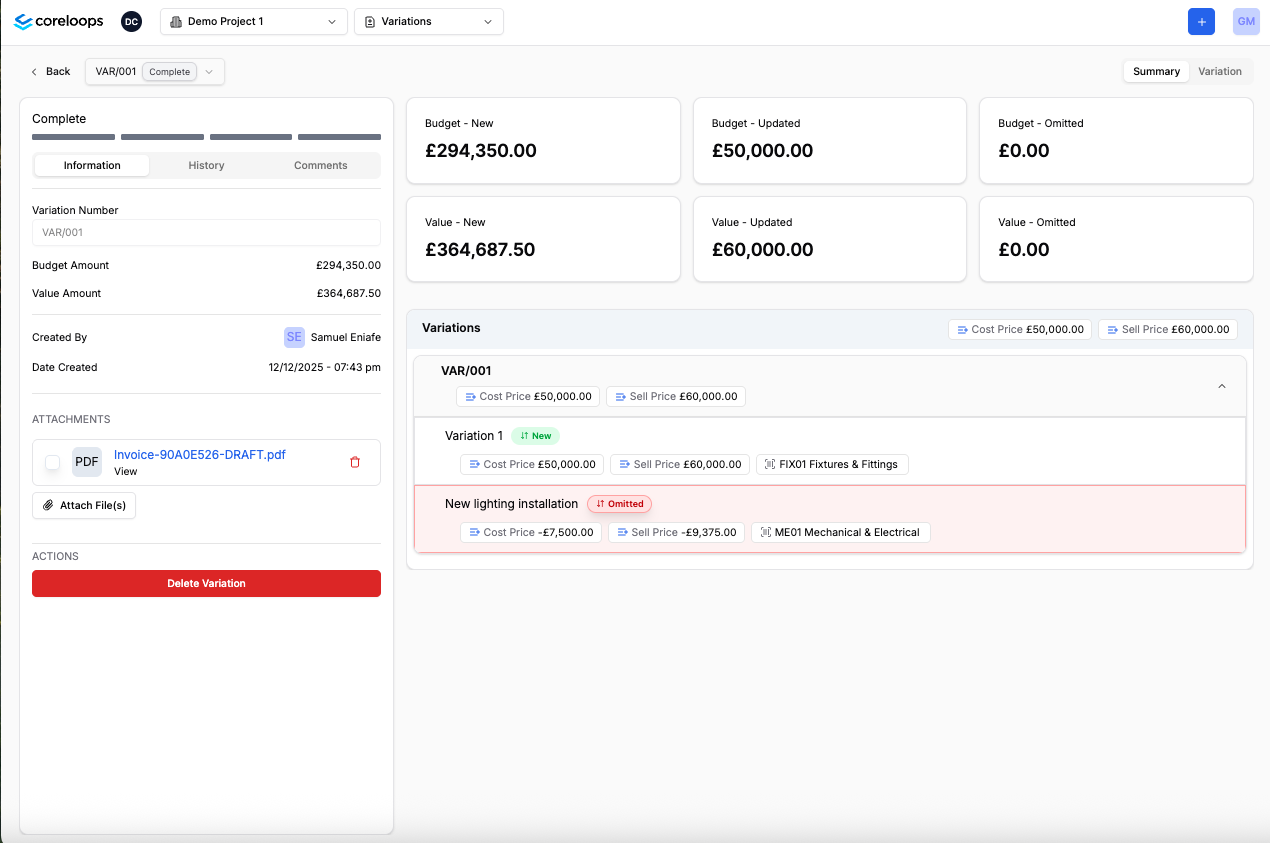This screenshot has width=1270, height=843.
Task: Click the red trash icon beside the invoice
Action: click(x=355, y=462)
